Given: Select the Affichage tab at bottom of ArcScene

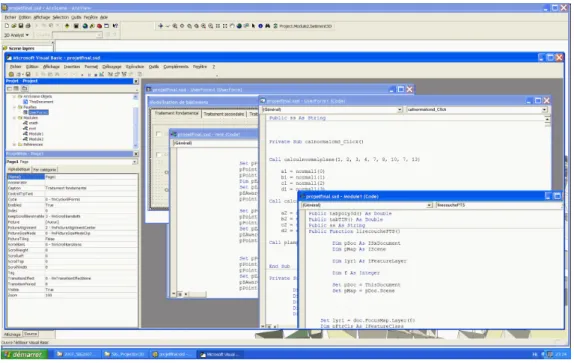Looking at the screenshot, I should click(12, 334).
